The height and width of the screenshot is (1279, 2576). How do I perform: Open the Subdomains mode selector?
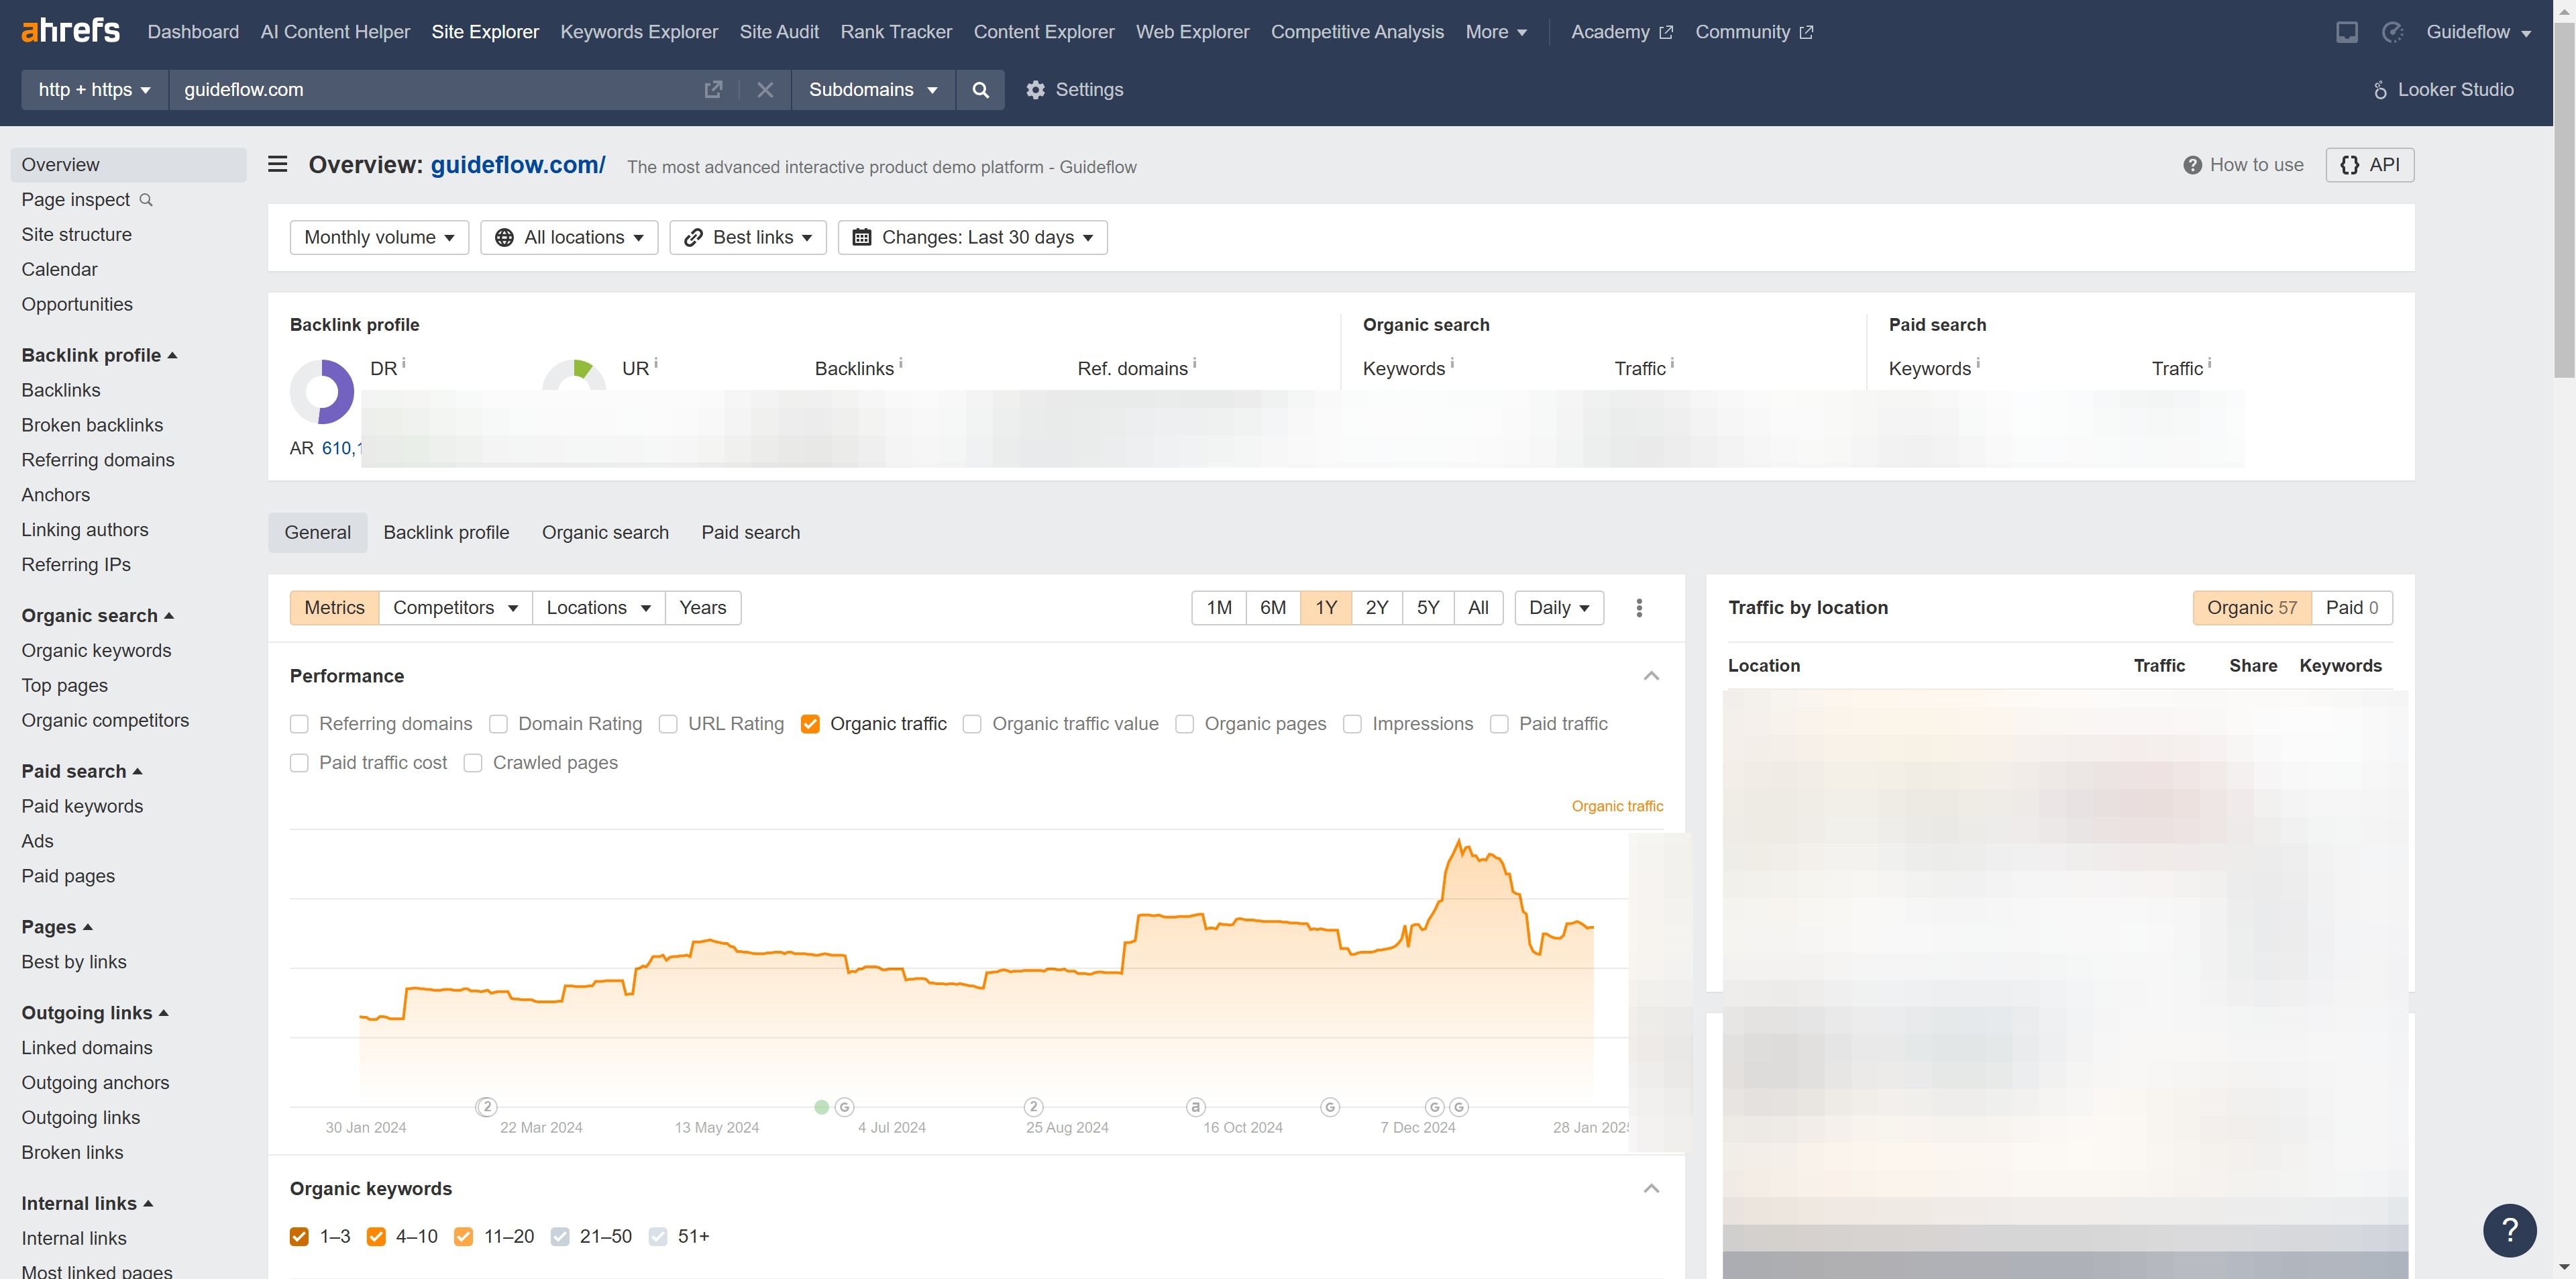[872, 89]
